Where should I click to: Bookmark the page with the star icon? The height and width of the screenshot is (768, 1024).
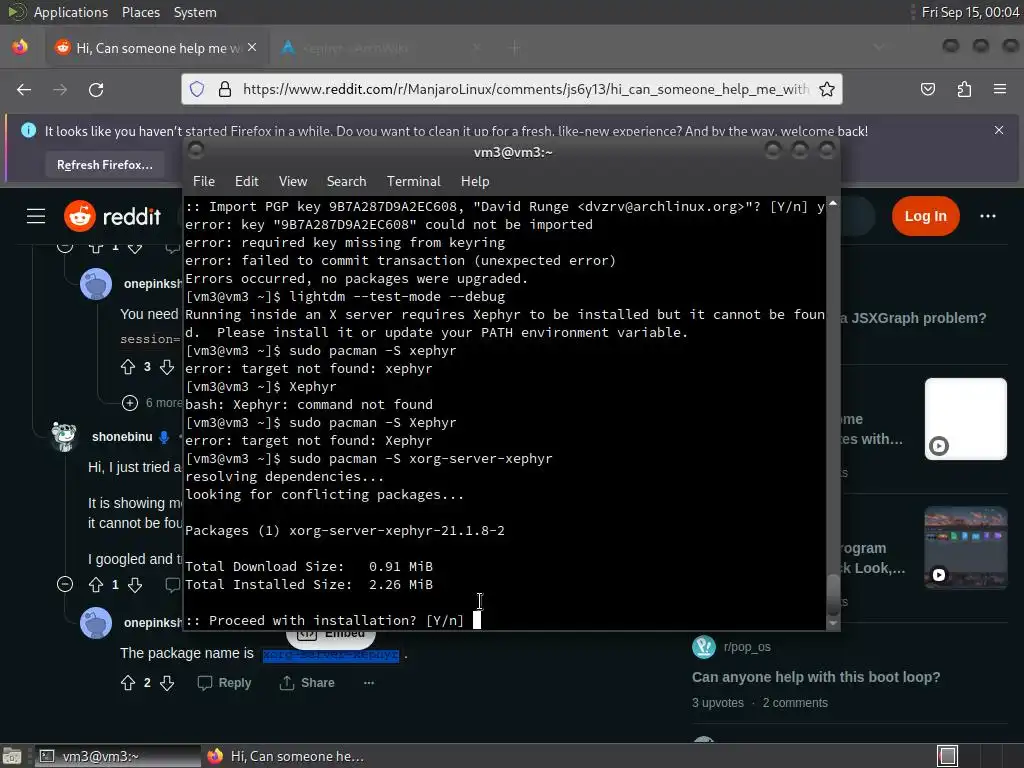click(x=827, y=89)
